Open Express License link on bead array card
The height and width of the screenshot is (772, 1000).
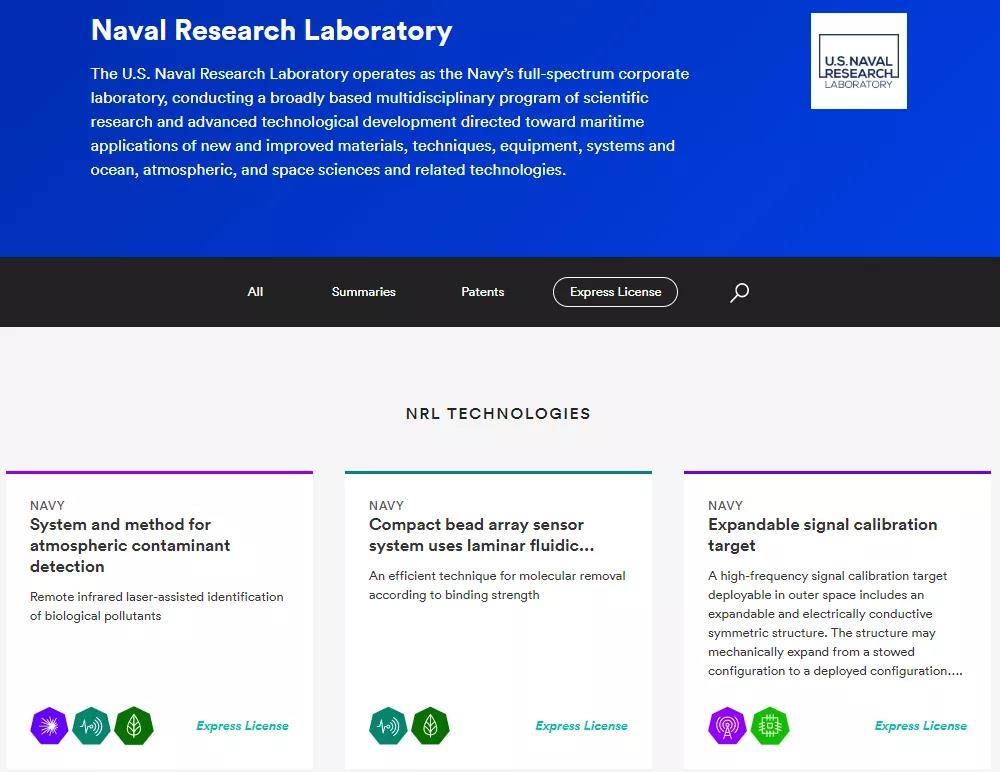(582, 725)
